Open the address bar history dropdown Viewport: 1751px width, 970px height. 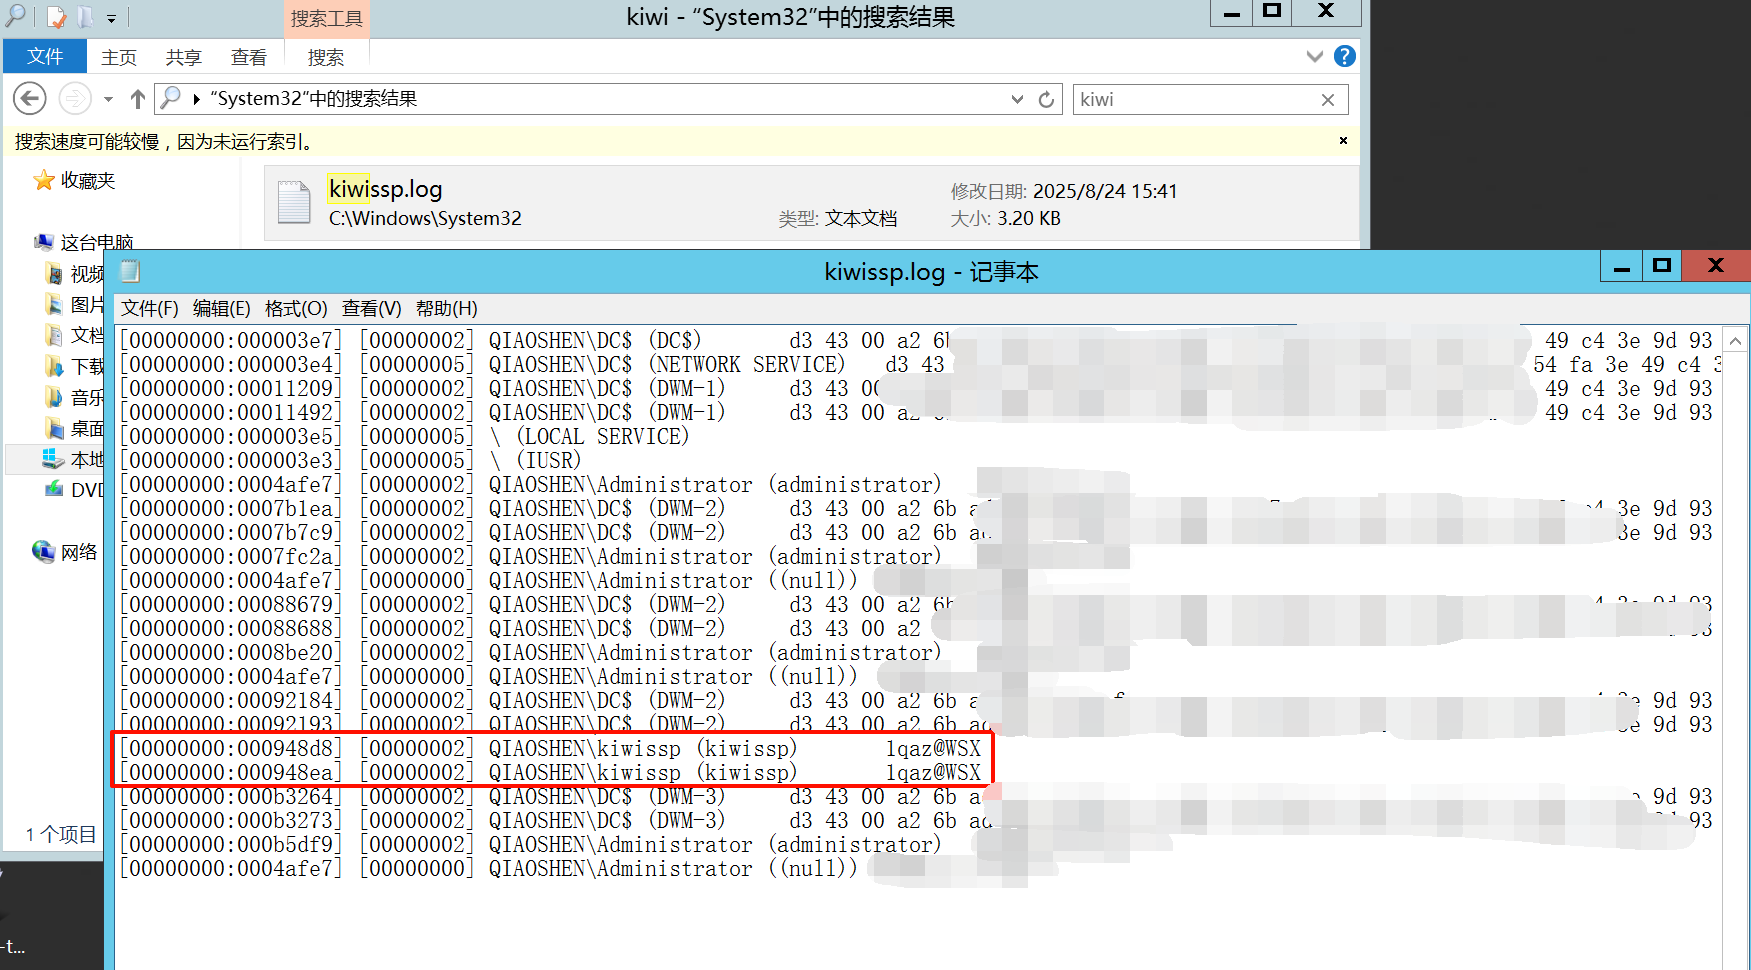(x=1017, y=100)
